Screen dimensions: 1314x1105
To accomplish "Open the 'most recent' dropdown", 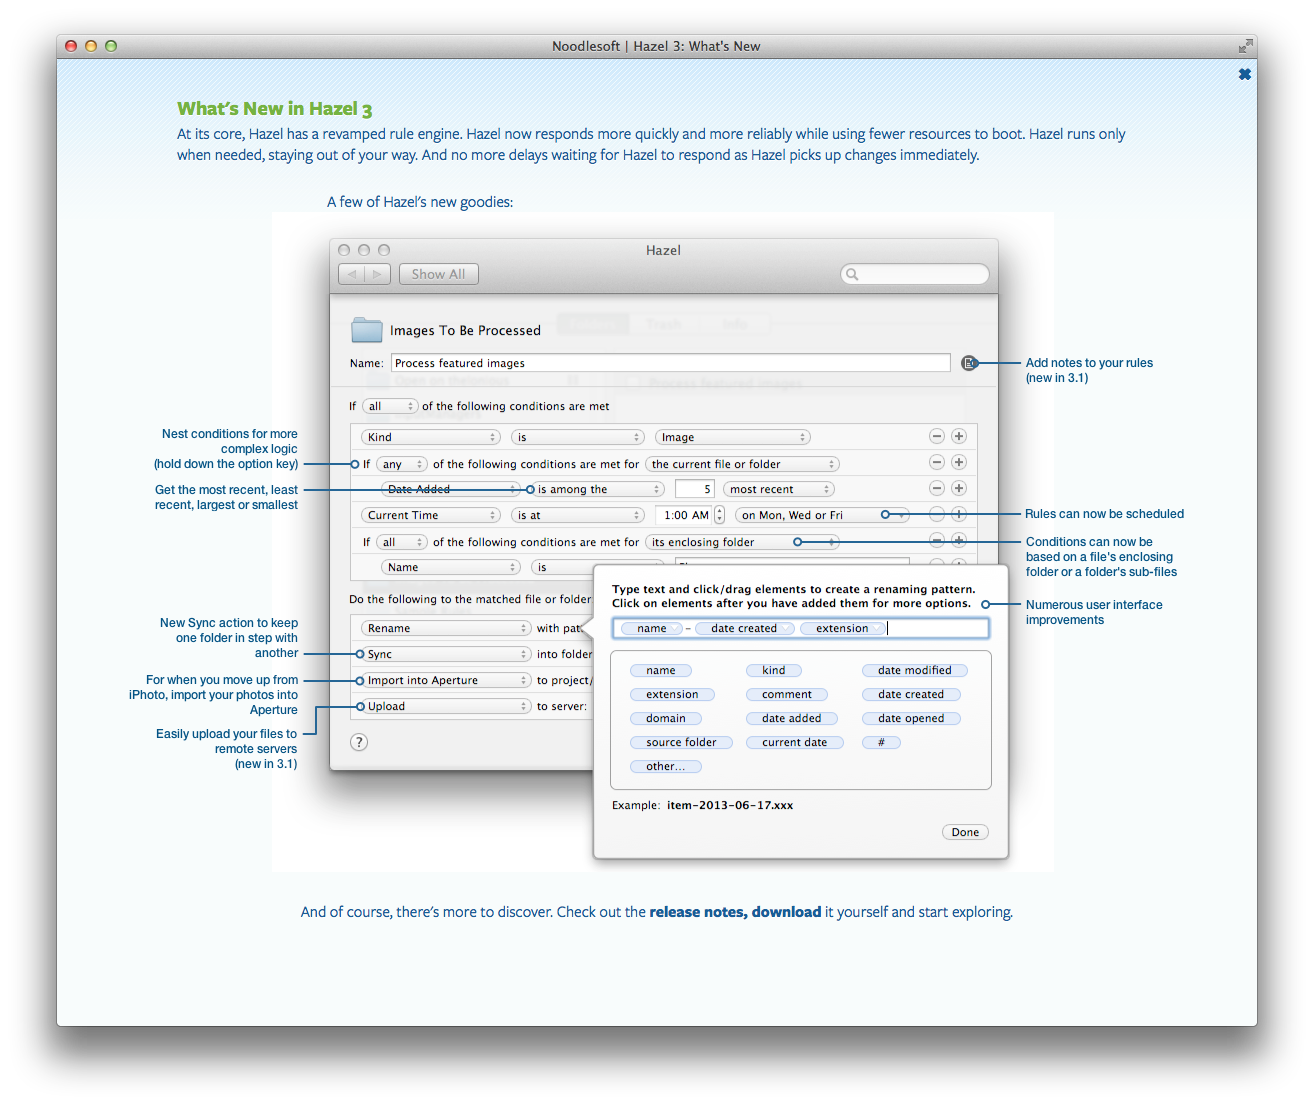I will pyautogui.click(x=778, y=489).
